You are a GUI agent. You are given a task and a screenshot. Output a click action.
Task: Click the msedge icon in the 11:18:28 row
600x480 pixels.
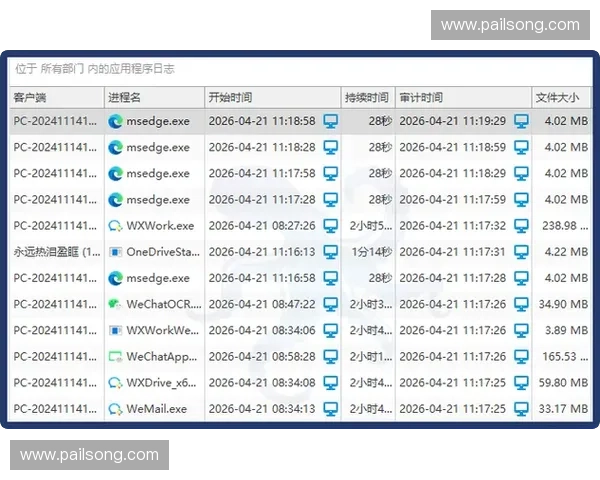point(115,147)
